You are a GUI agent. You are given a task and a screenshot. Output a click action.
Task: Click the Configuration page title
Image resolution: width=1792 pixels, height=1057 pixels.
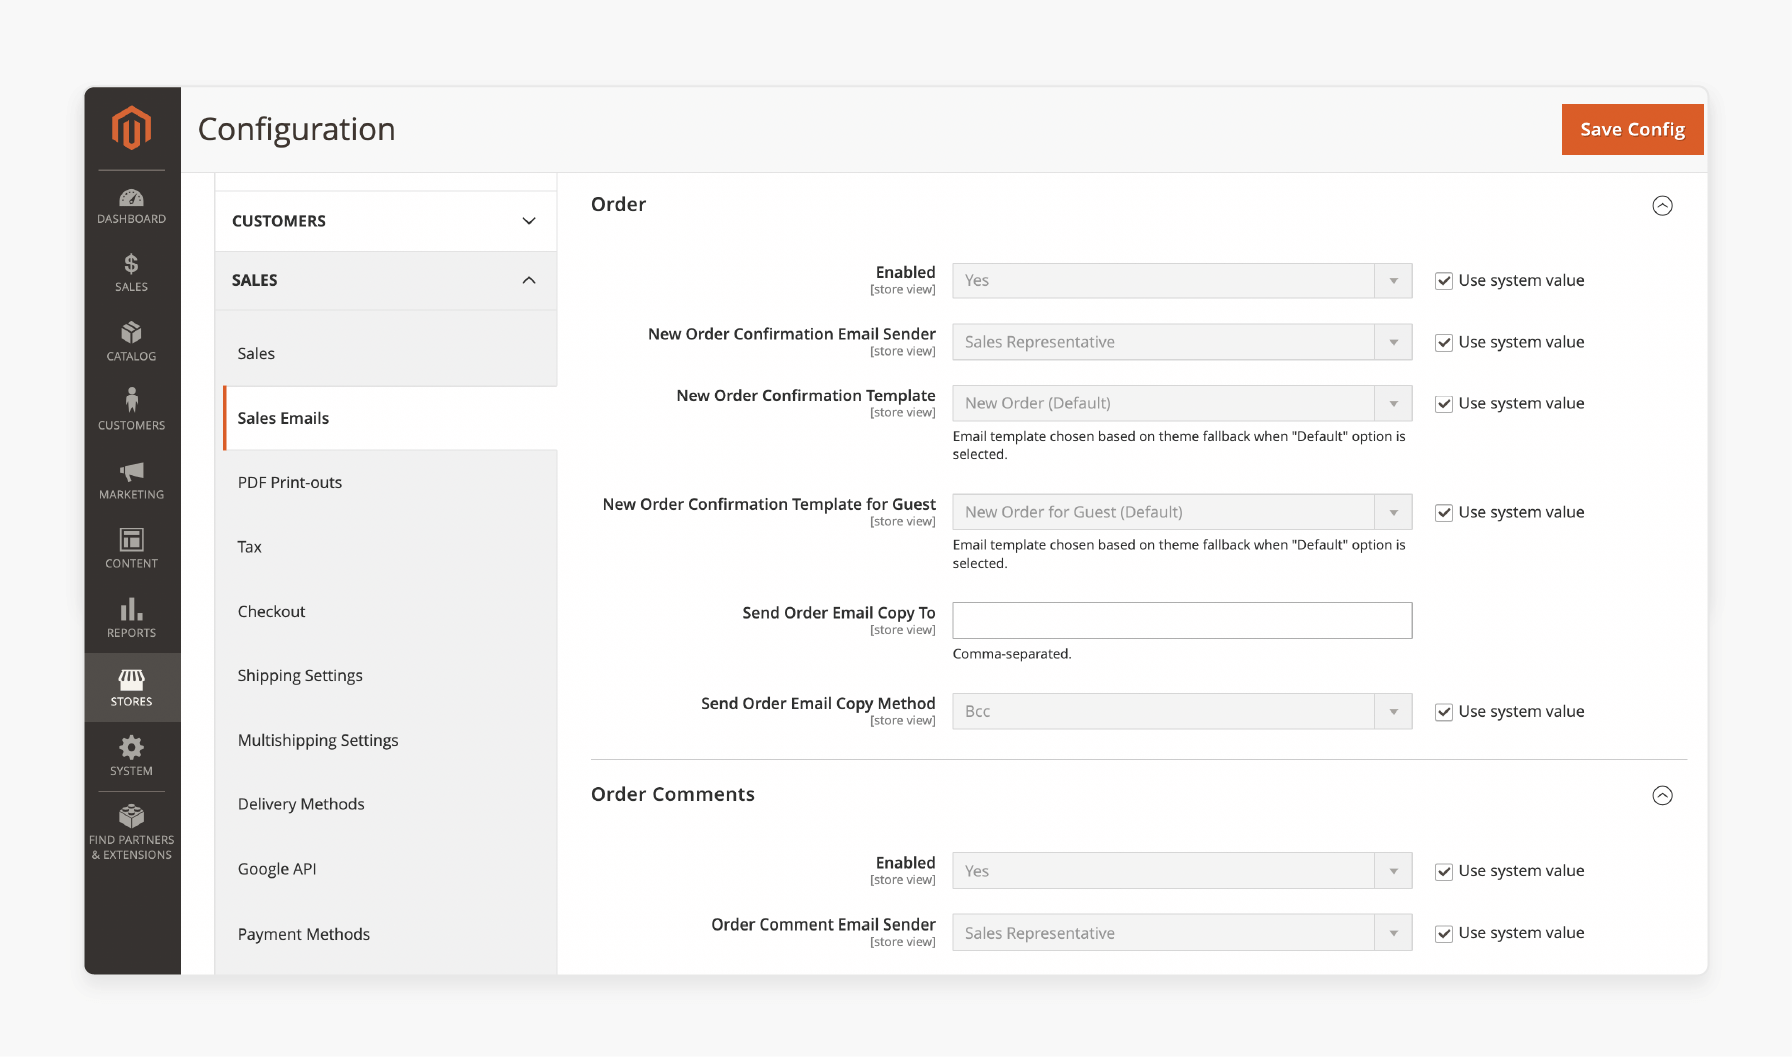click(296, 130)
